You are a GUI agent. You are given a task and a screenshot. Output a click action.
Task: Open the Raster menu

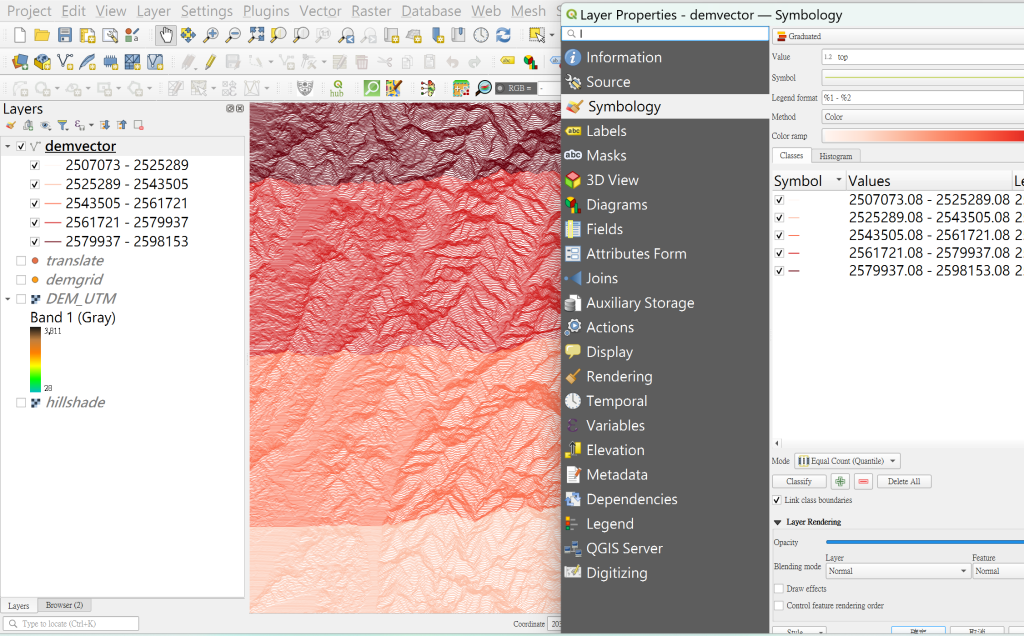click(371, 11)
